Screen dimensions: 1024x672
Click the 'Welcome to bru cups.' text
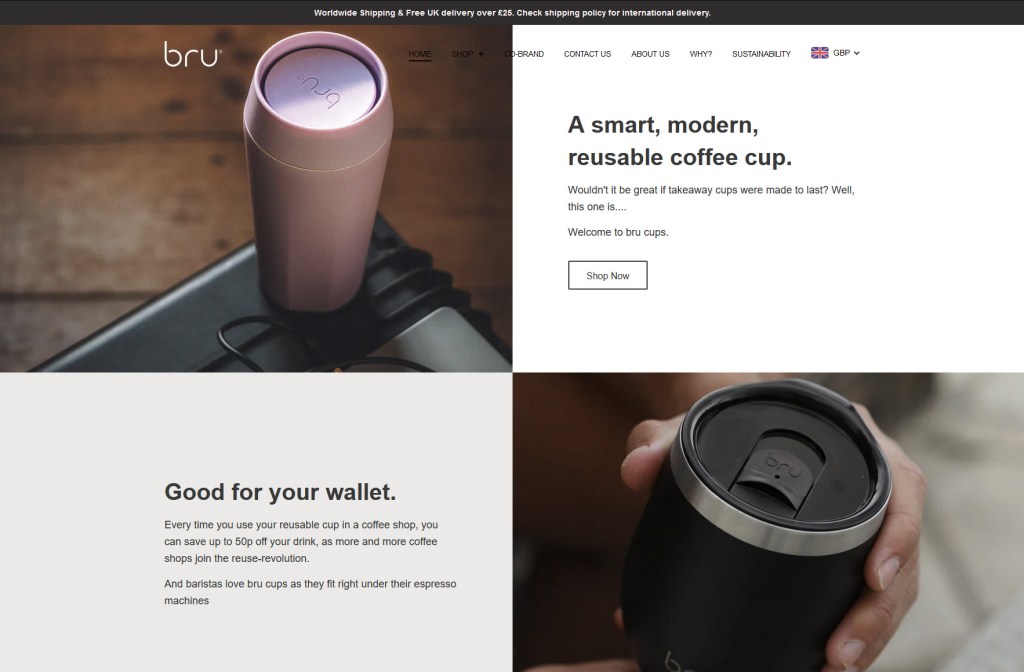(618, 232)
